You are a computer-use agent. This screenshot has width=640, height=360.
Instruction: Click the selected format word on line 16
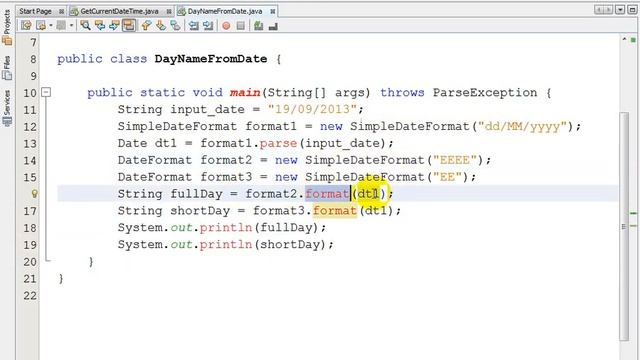pos(328,193)
